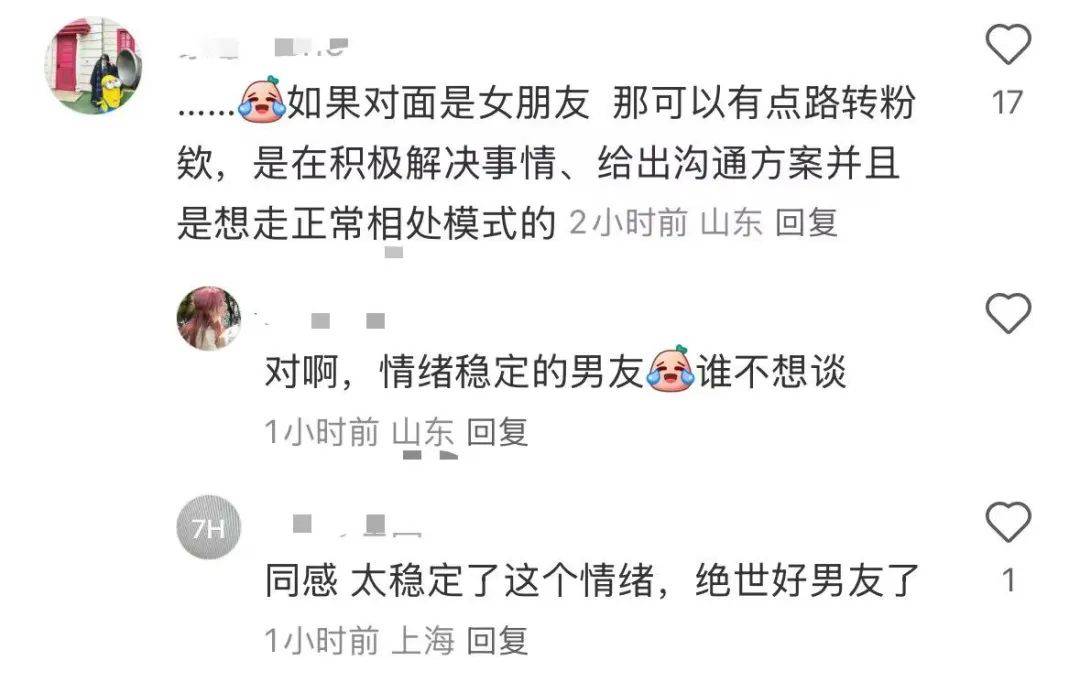1080x693 pixels.
Task: Tap the crying emoji in the top comment
Action: (262, 100)
